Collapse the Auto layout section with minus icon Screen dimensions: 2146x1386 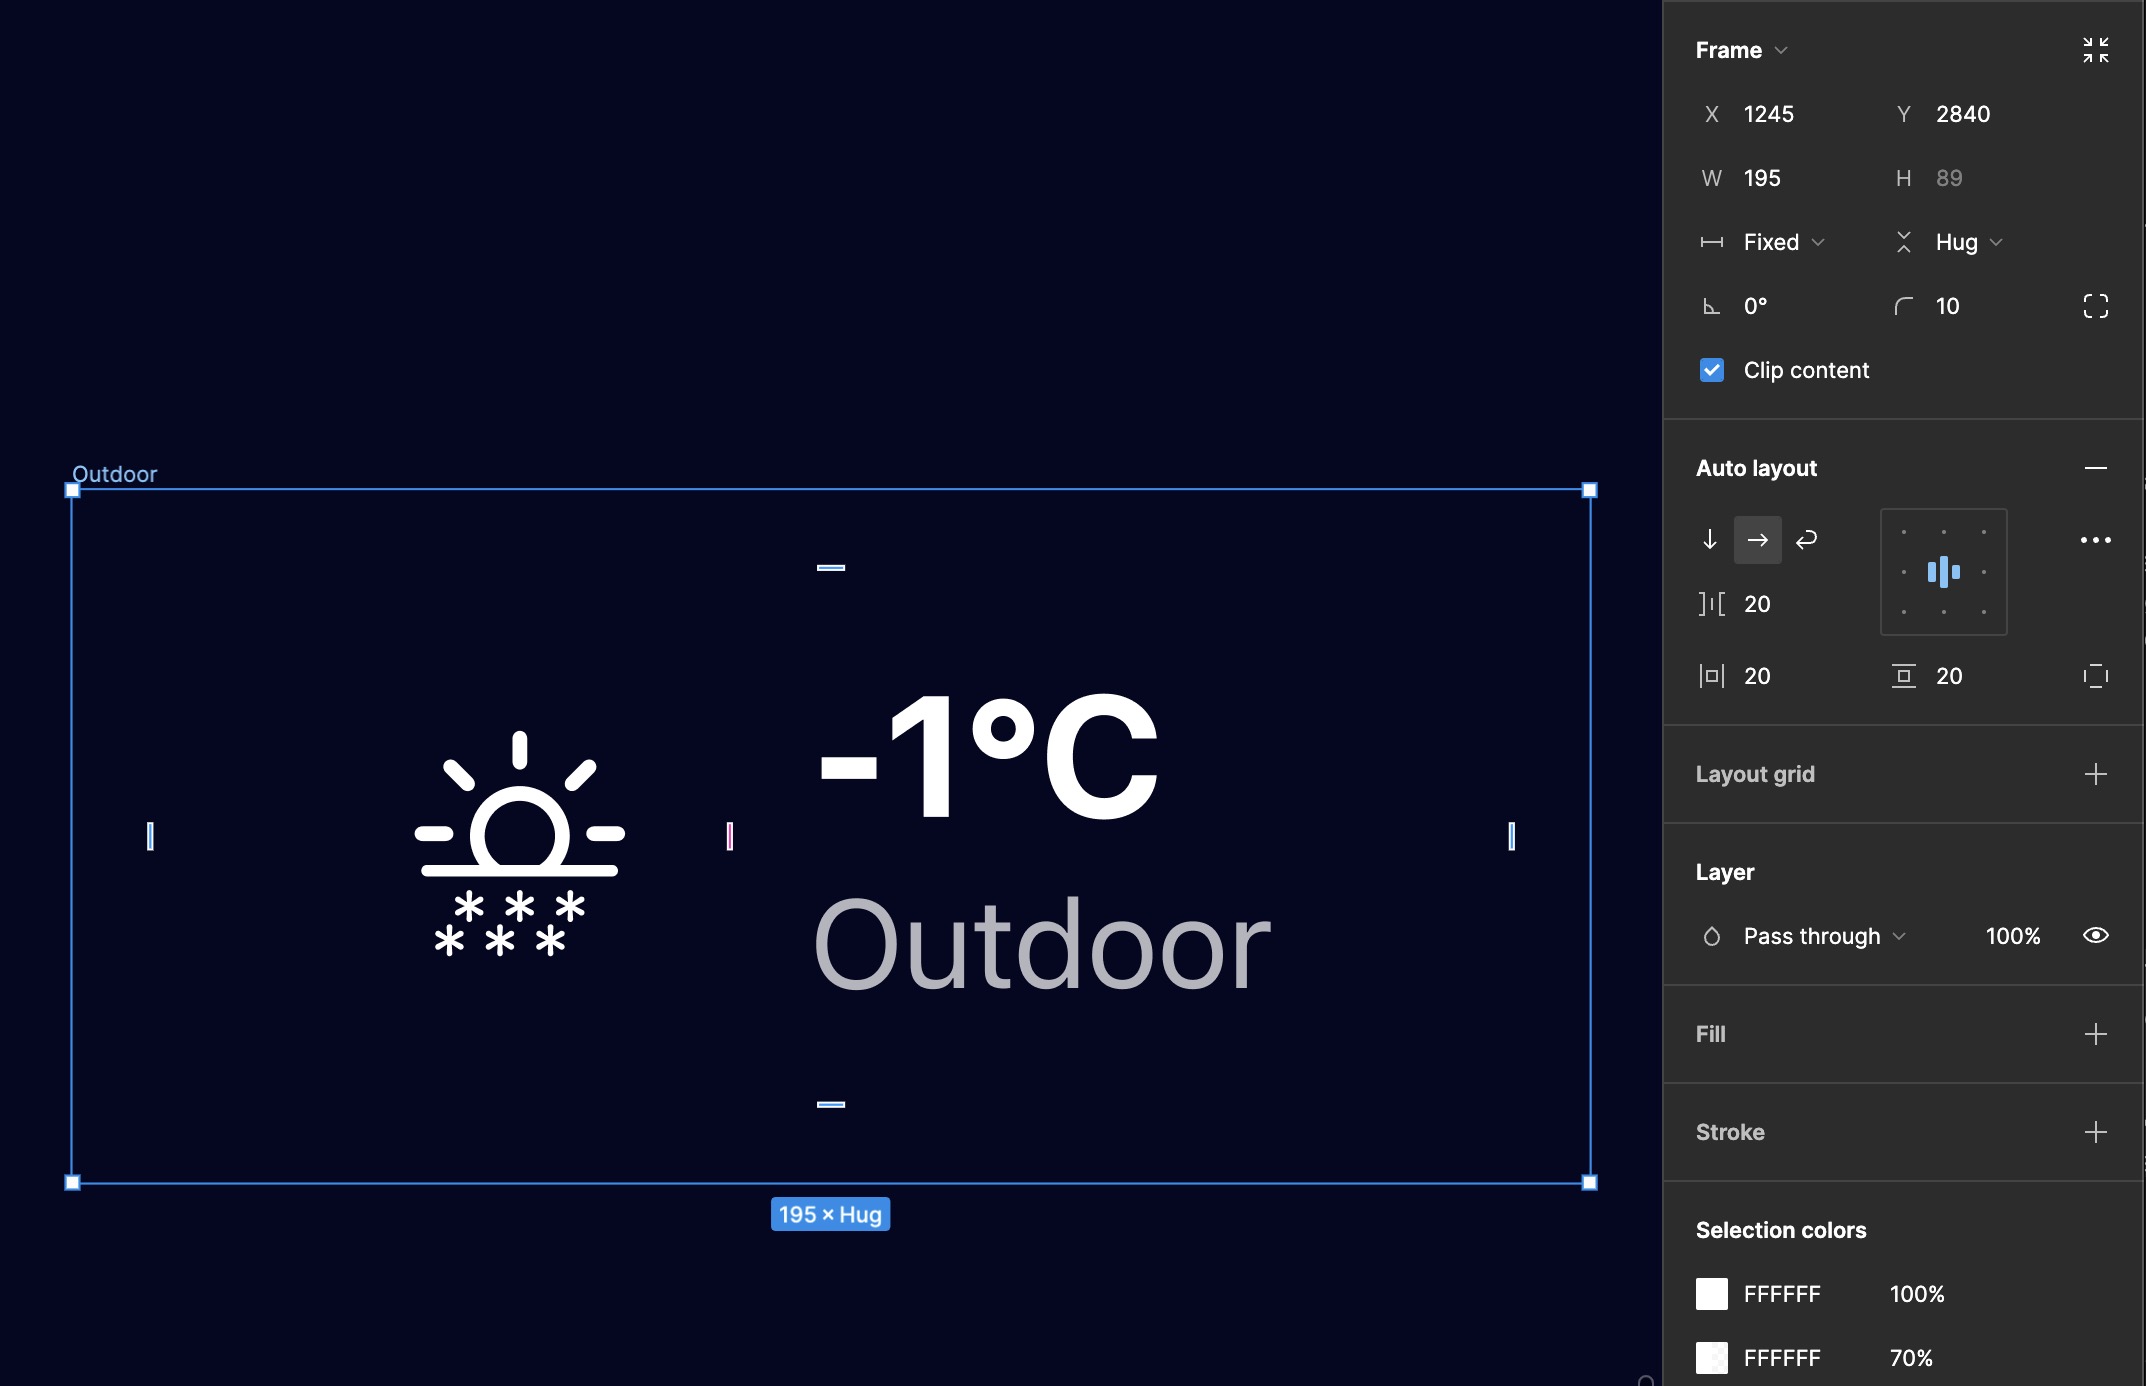[x=2097, y=467]
